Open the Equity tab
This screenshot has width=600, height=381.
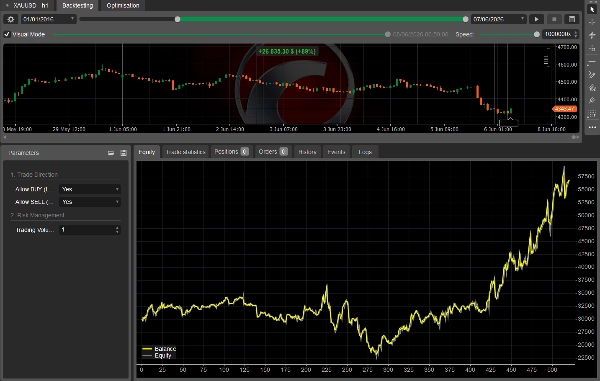147,152
